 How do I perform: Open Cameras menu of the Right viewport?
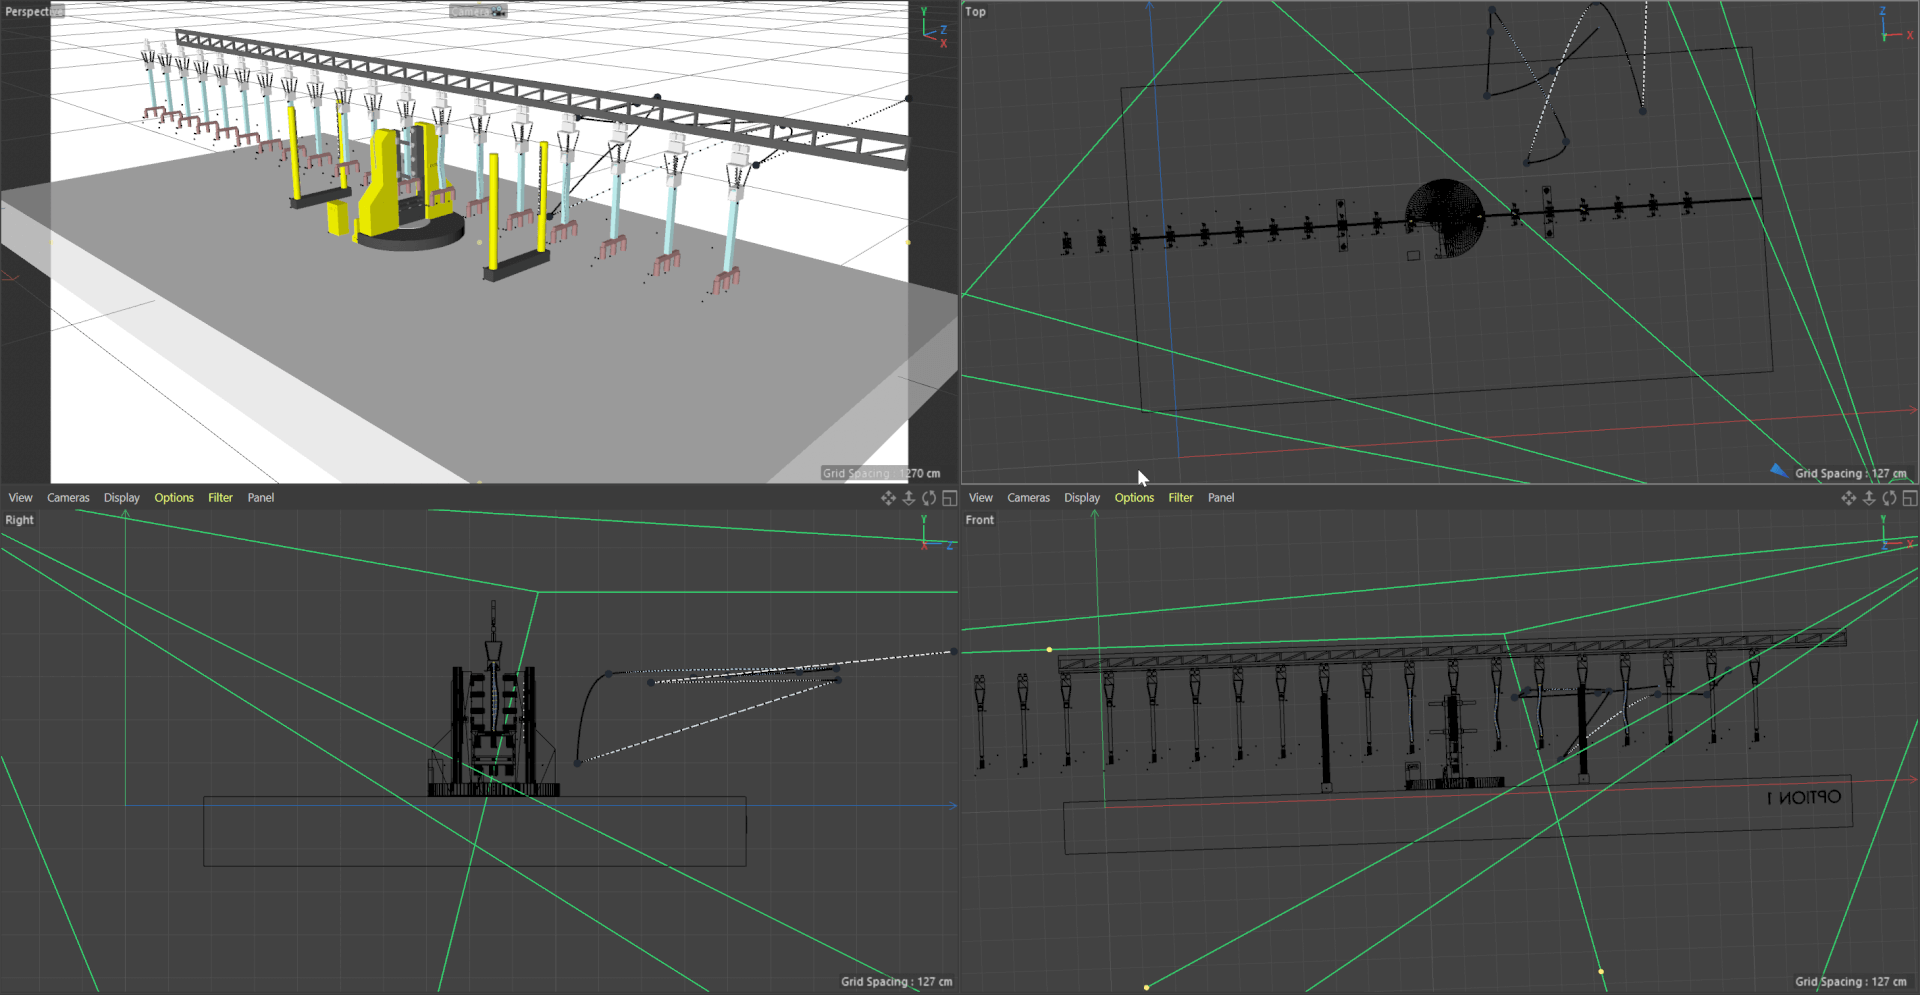(68, 498)
